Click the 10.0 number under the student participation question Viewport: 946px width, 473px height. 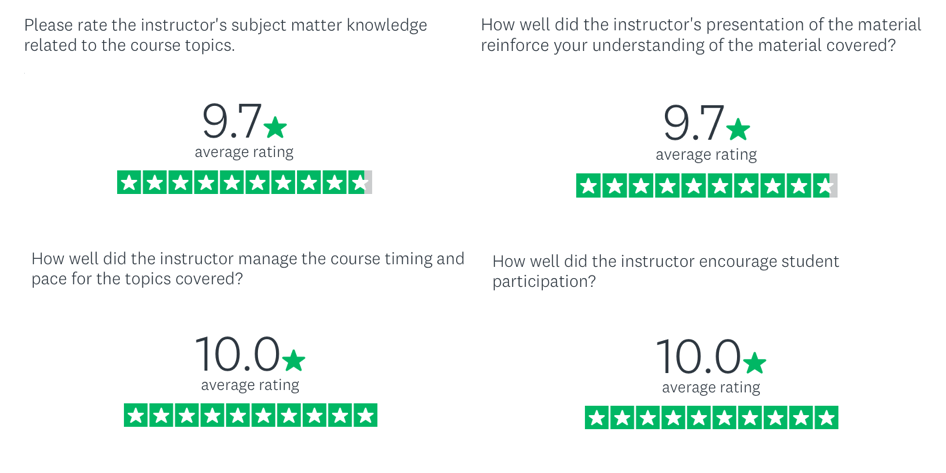pos(698,357)
